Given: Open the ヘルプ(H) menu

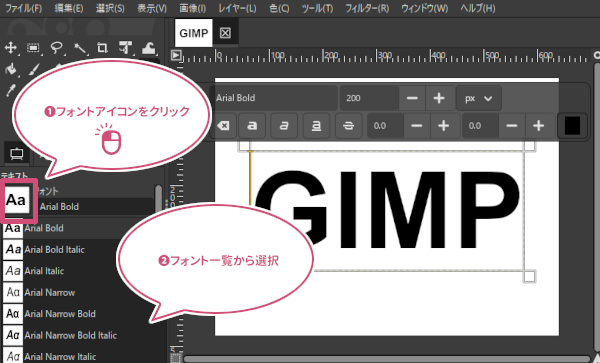Looking at the screenshot, I should coord(478,8).
